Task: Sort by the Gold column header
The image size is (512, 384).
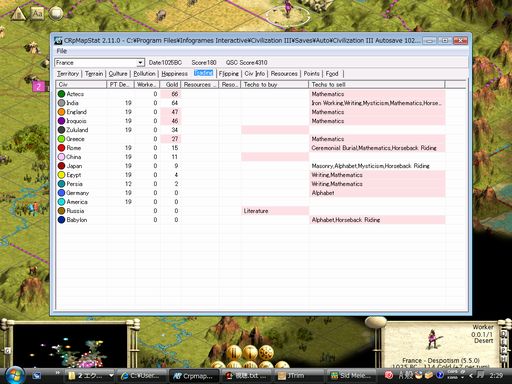Action: click(170, 85)
